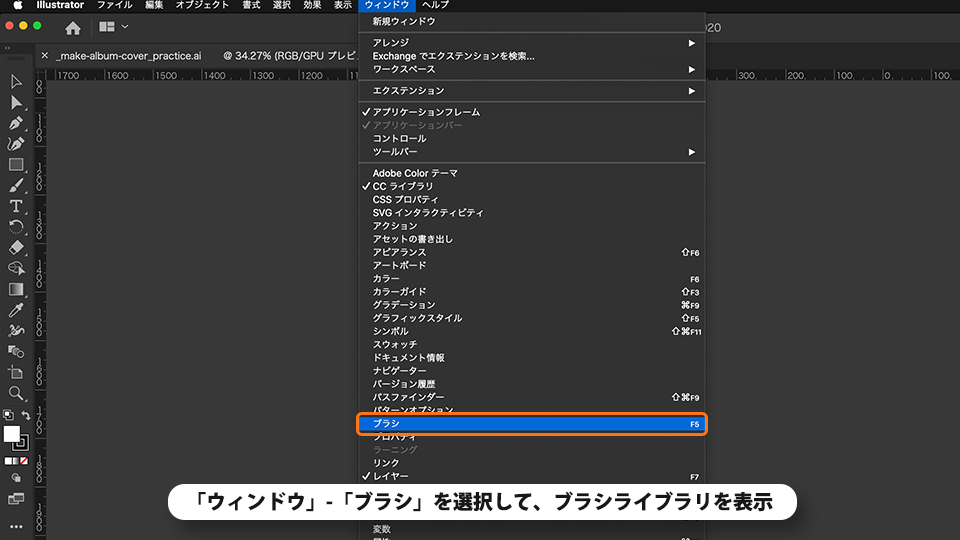
Task: Toggle the アピアランス panel
Action: 531,252
